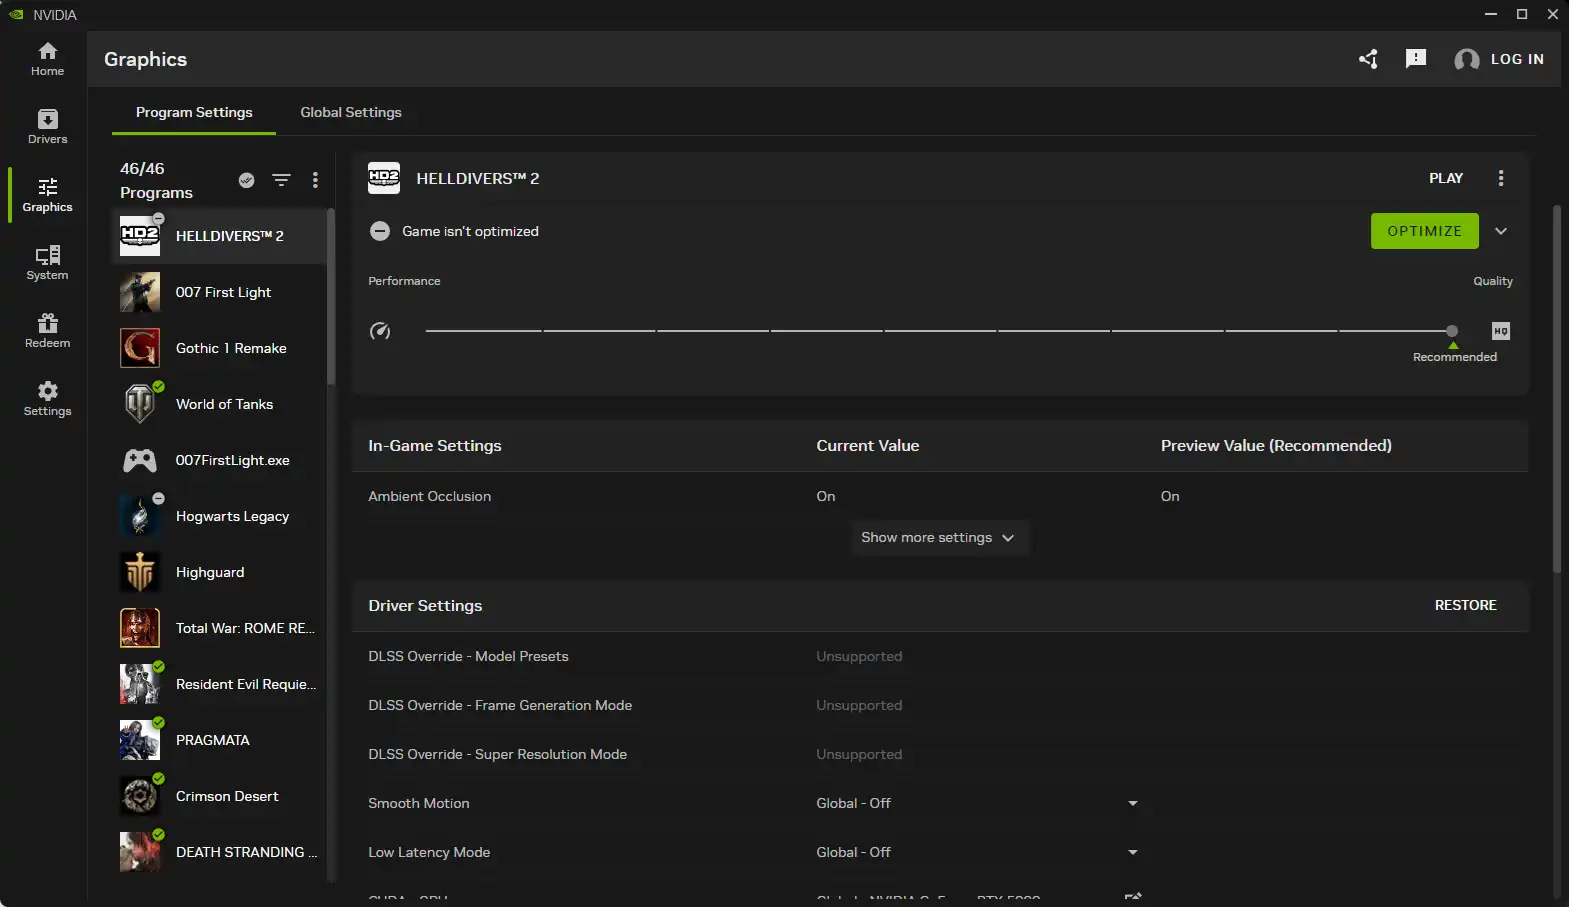Image resolution: width=1569 pixels, height=907 pixels.
Task: Select the Resident Evil Requiem icon
Action: (140, 684)
